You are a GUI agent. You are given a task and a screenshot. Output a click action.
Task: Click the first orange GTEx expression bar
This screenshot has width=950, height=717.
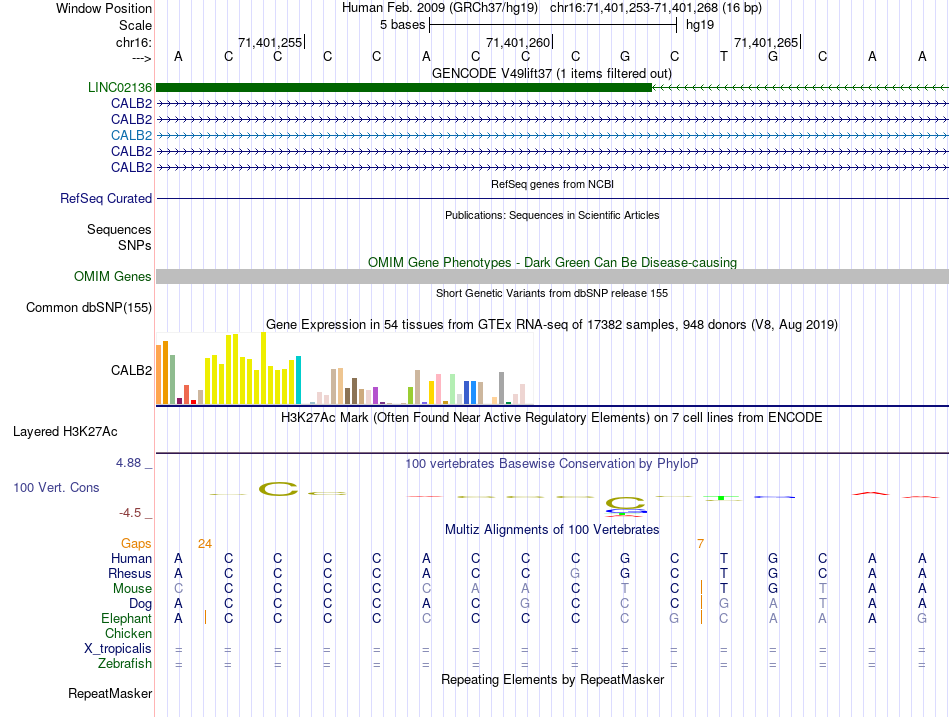tap(159, 374)
